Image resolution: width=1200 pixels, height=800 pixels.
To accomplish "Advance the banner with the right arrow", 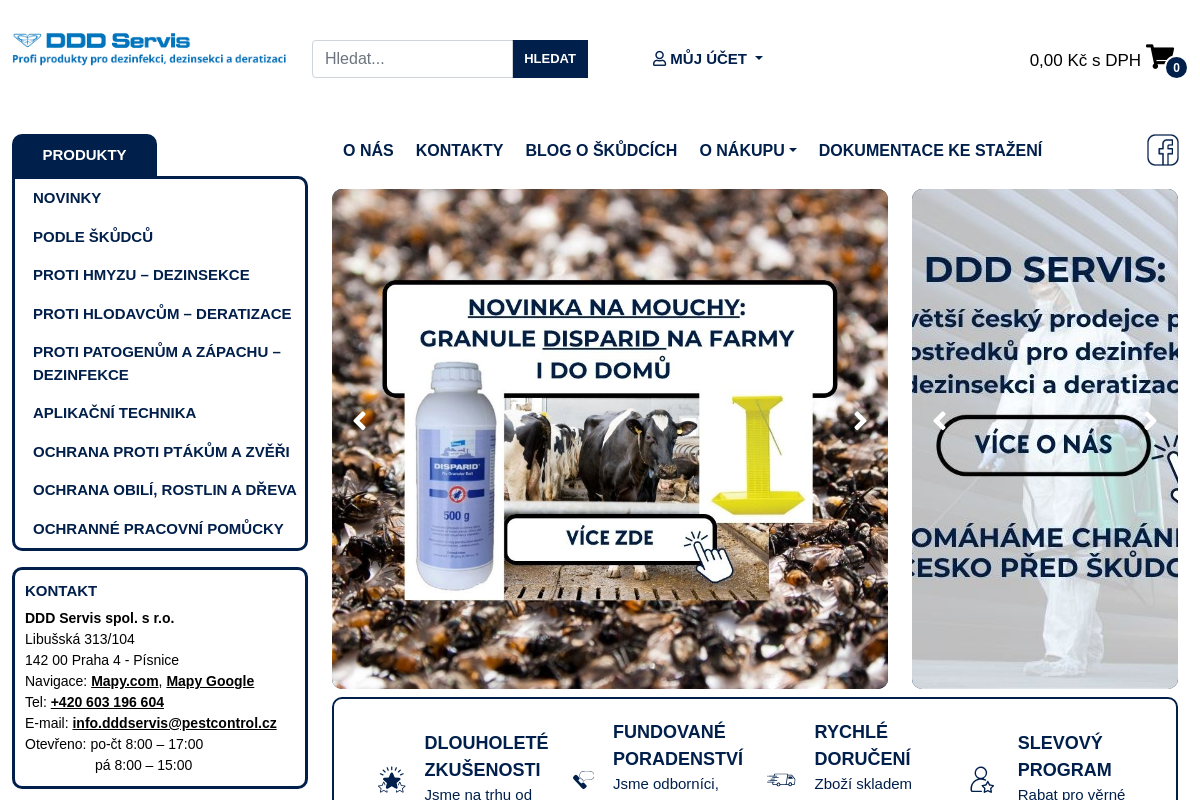I will [x=859, y=420].
